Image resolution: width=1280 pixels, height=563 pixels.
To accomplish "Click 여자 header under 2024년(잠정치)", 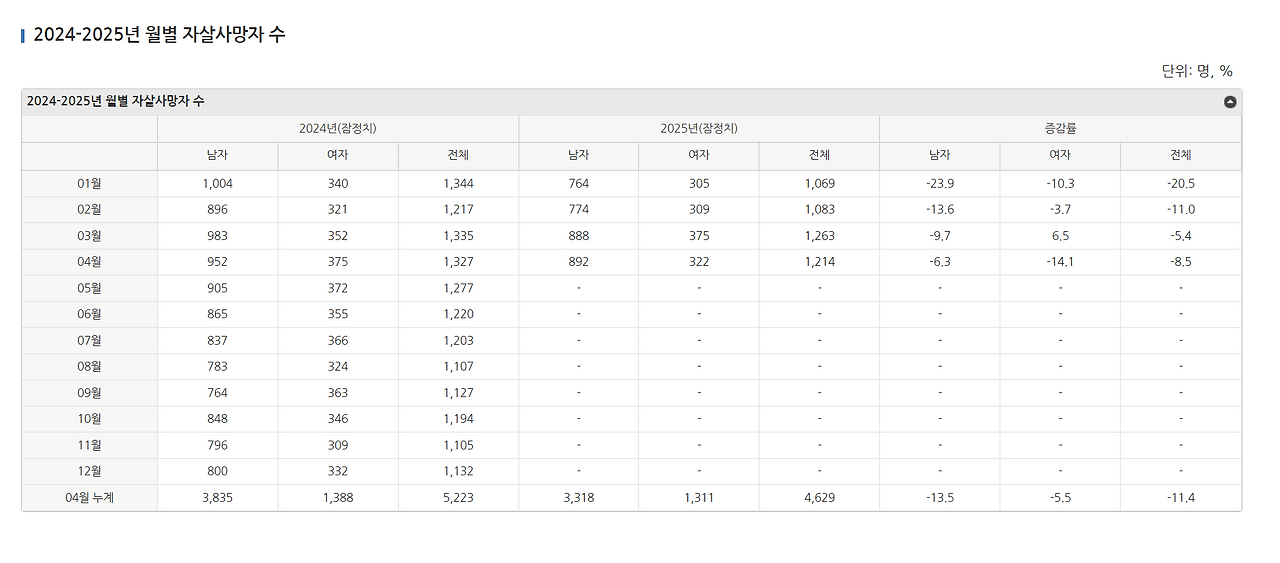I will tap(338, 156).
